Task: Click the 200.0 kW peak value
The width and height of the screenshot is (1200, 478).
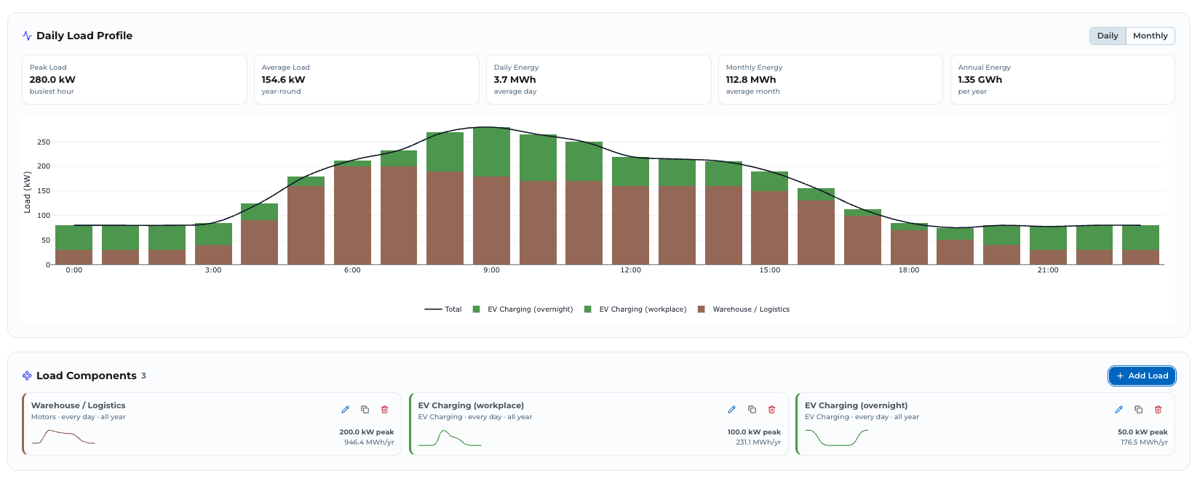Action: 366,432
